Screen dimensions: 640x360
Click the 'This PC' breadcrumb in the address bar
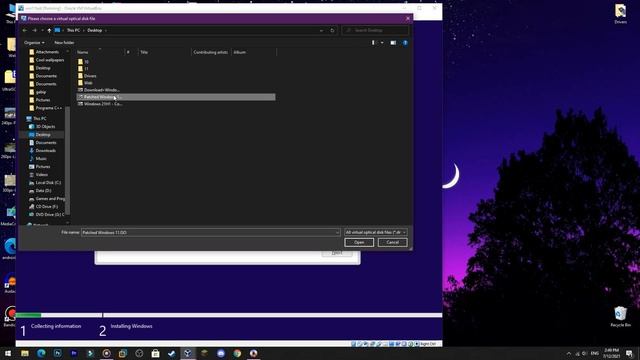73,30
